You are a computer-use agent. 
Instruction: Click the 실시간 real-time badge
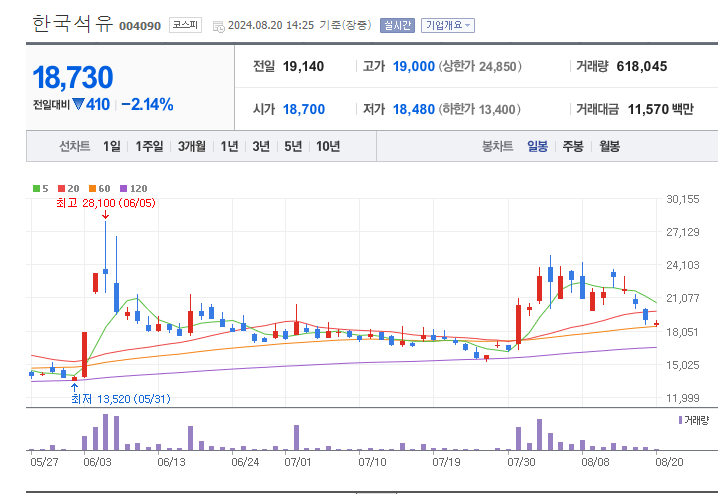397,25
